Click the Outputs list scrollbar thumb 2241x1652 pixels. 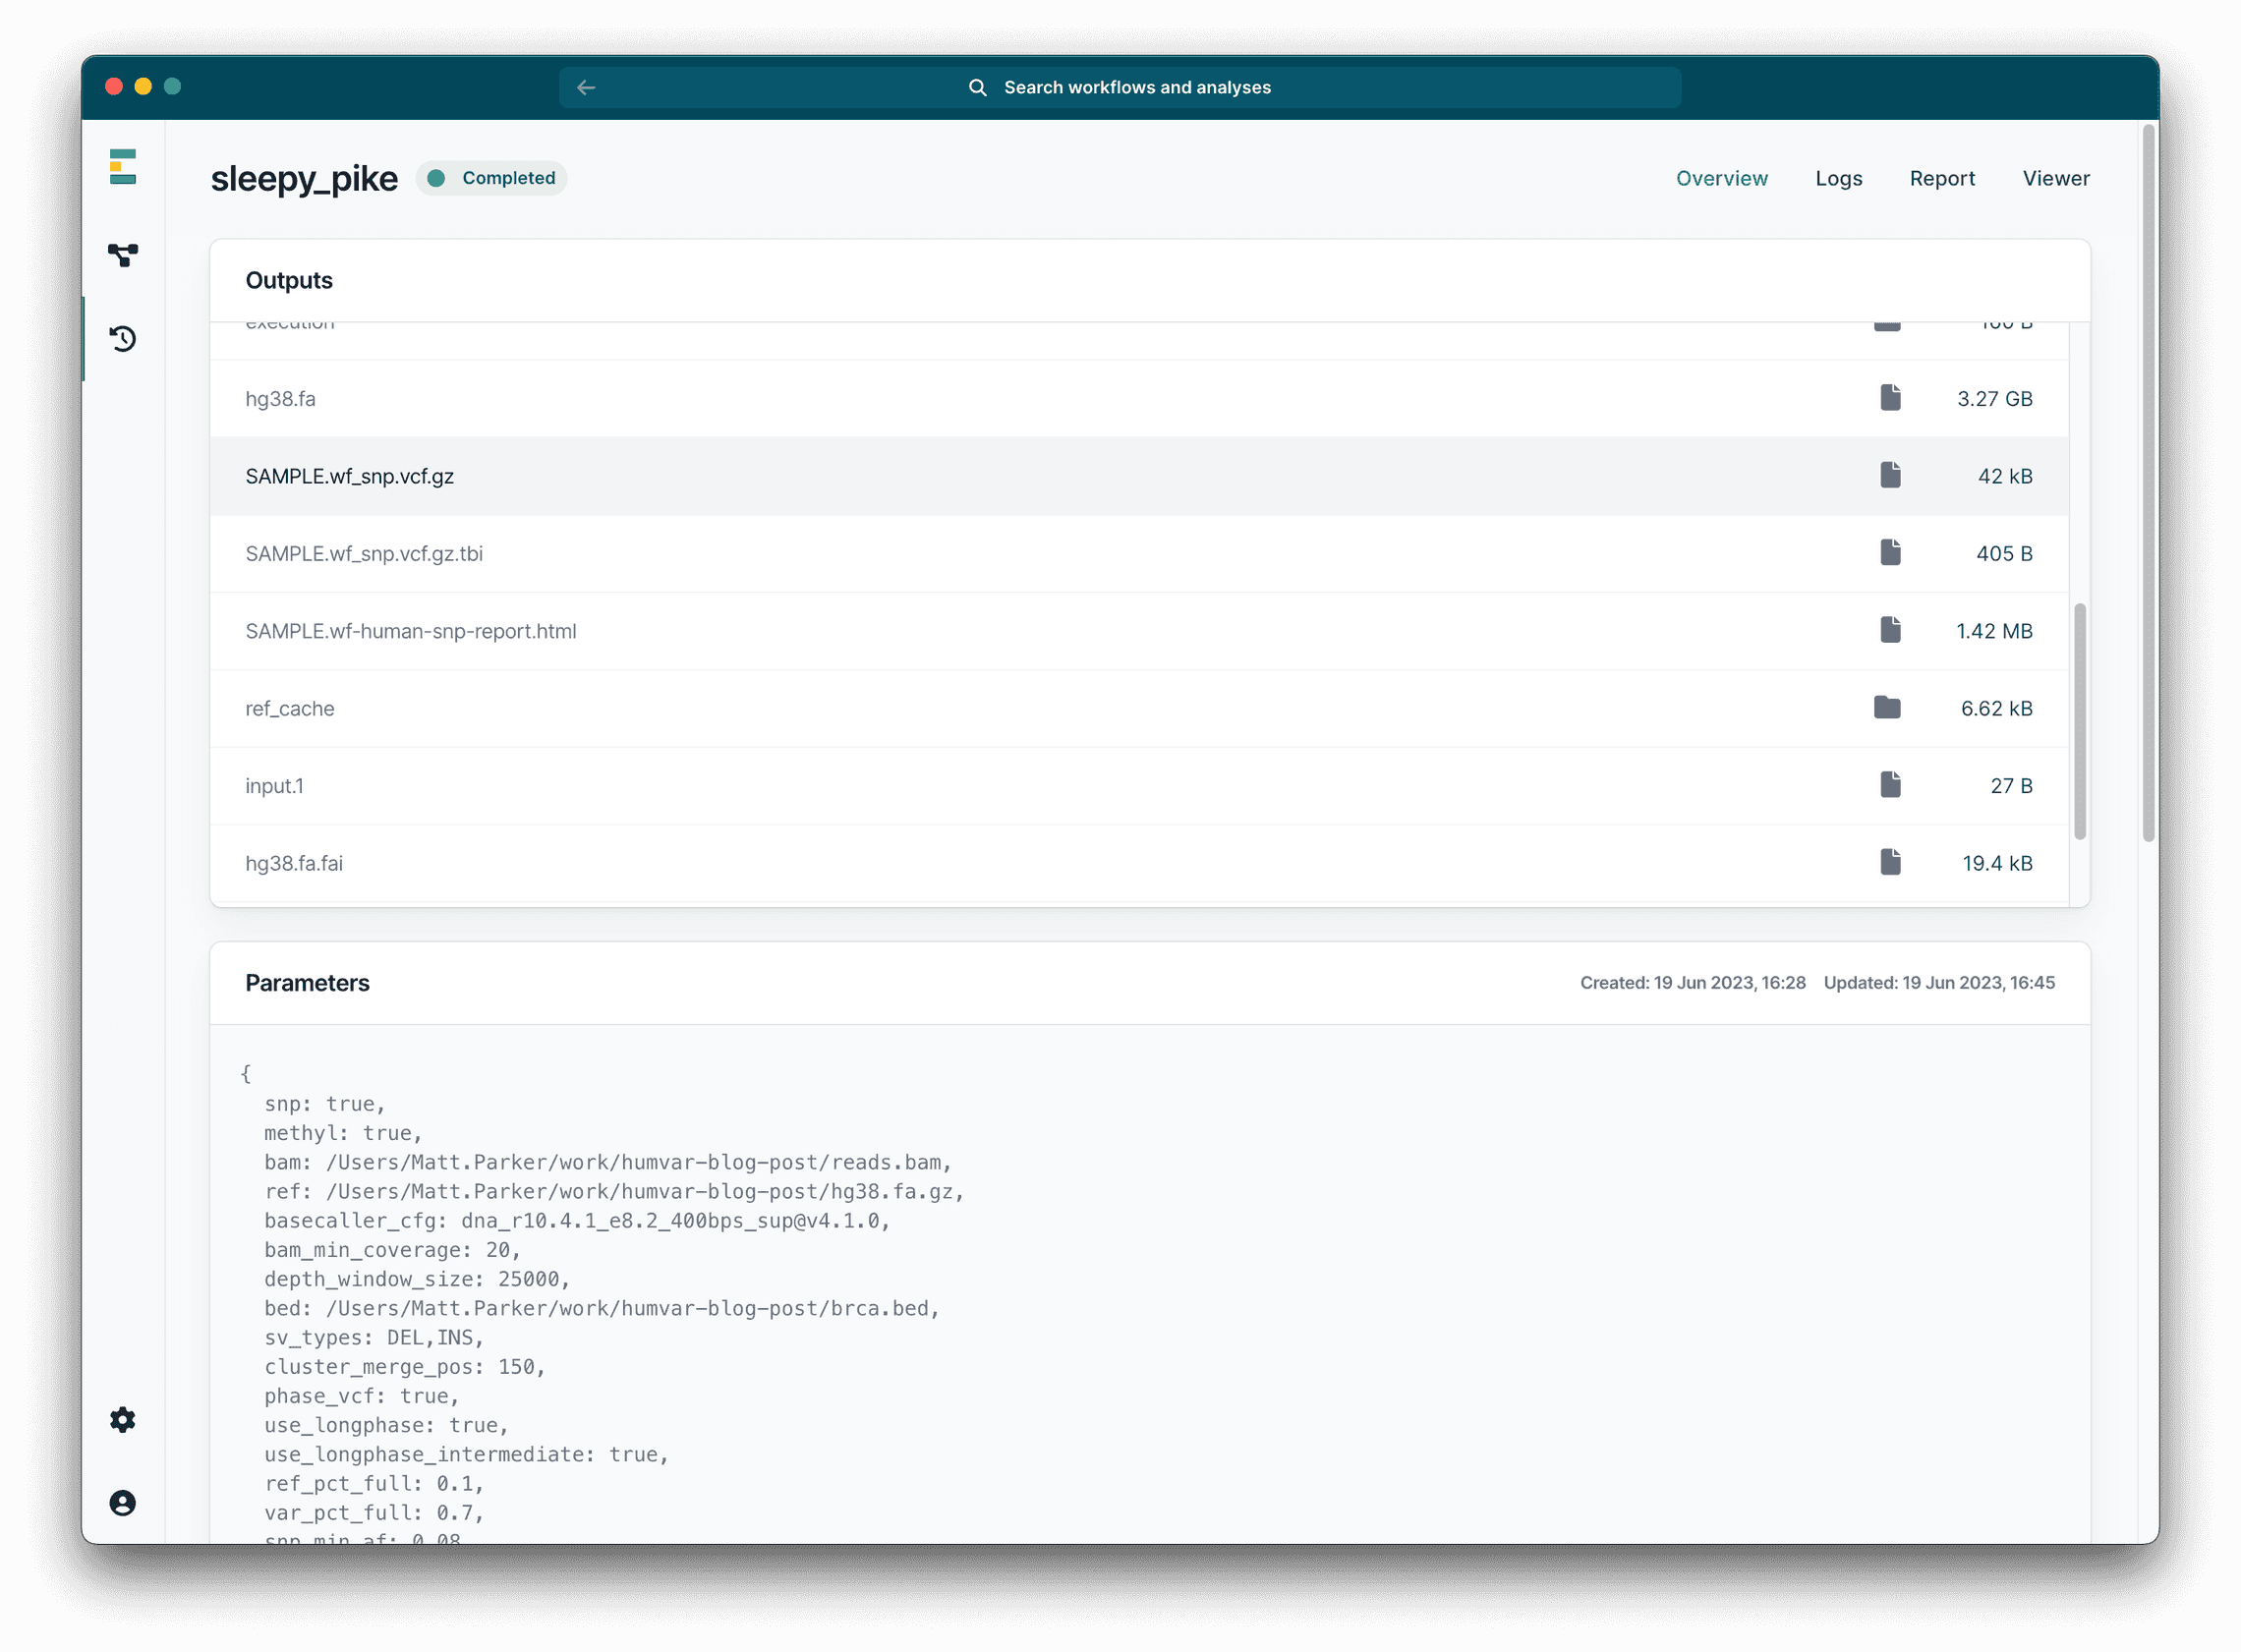click(2079, 720)
